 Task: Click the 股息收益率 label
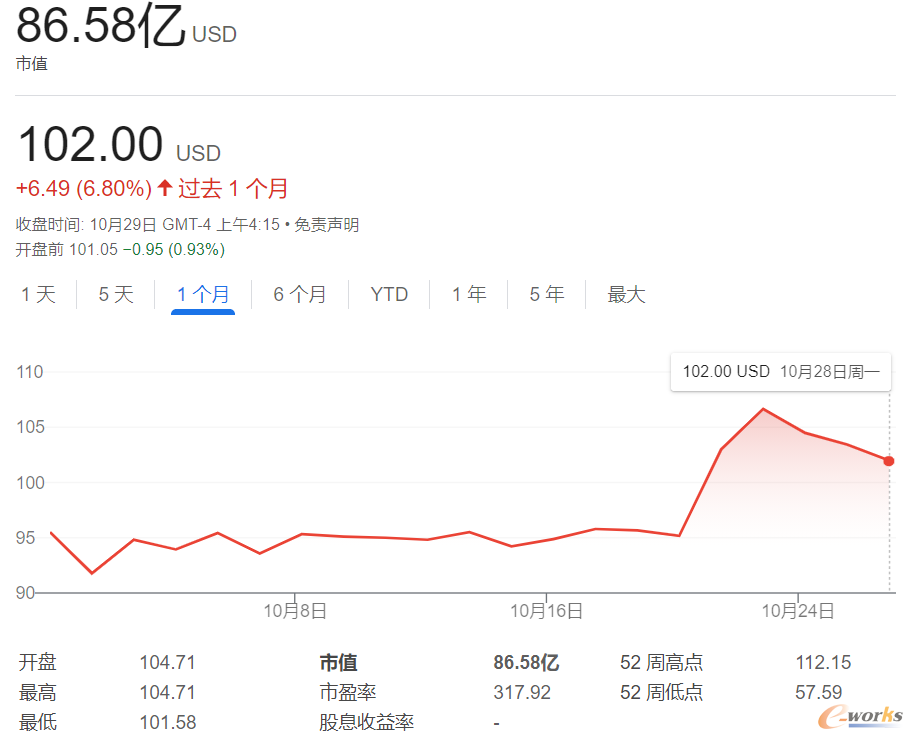click(366, 723)
